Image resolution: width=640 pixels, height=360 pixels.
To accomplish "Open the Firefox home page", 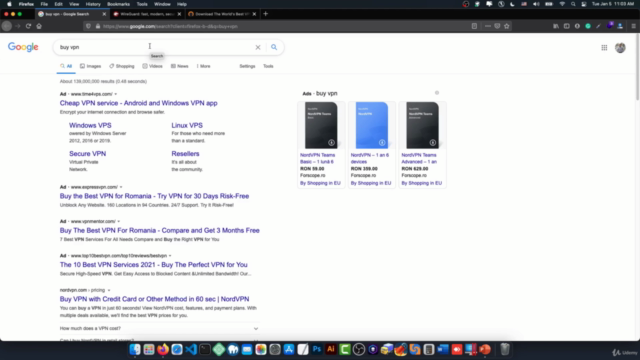I will (39, 26).
